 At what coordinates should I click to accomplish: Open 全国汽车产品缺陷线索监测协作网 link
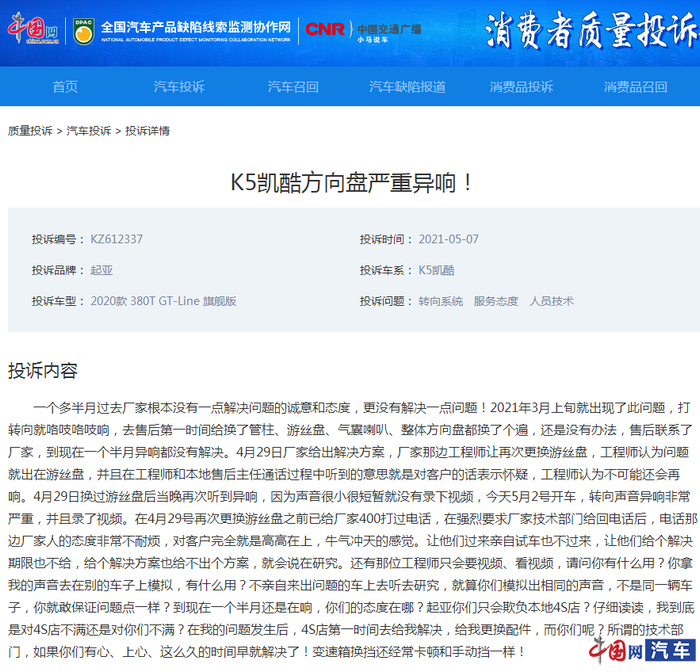(196, 30)
